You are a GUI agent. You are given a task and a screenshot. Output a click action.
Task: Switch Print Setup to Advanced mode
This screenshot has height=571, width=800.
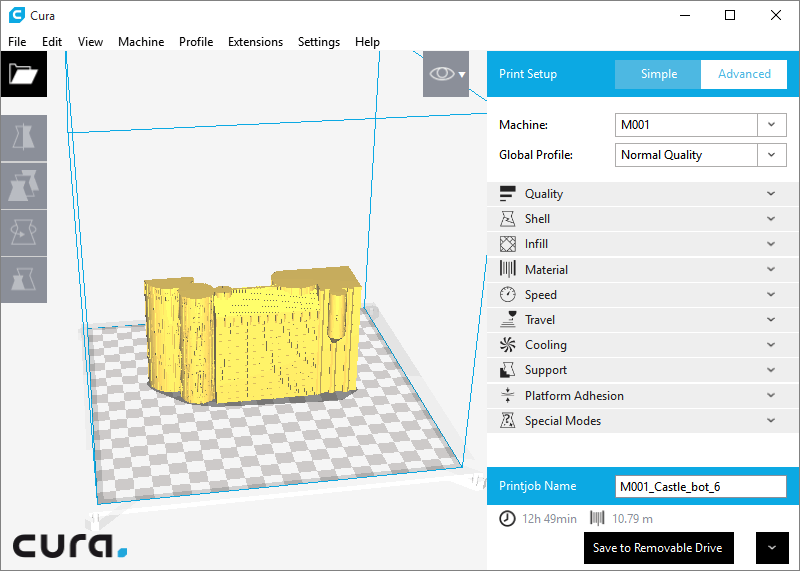[744, 74]
